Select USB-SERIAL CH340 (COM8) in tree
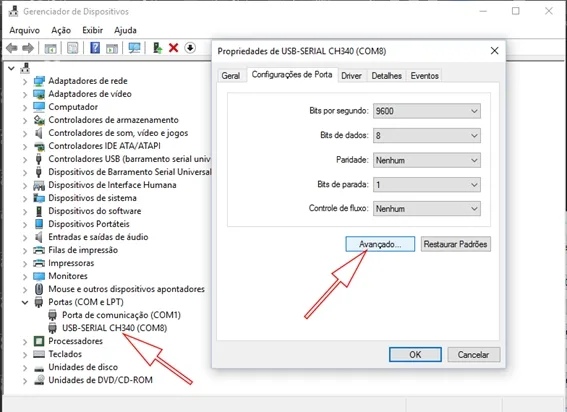567x412 pixels. coord(114,328)
